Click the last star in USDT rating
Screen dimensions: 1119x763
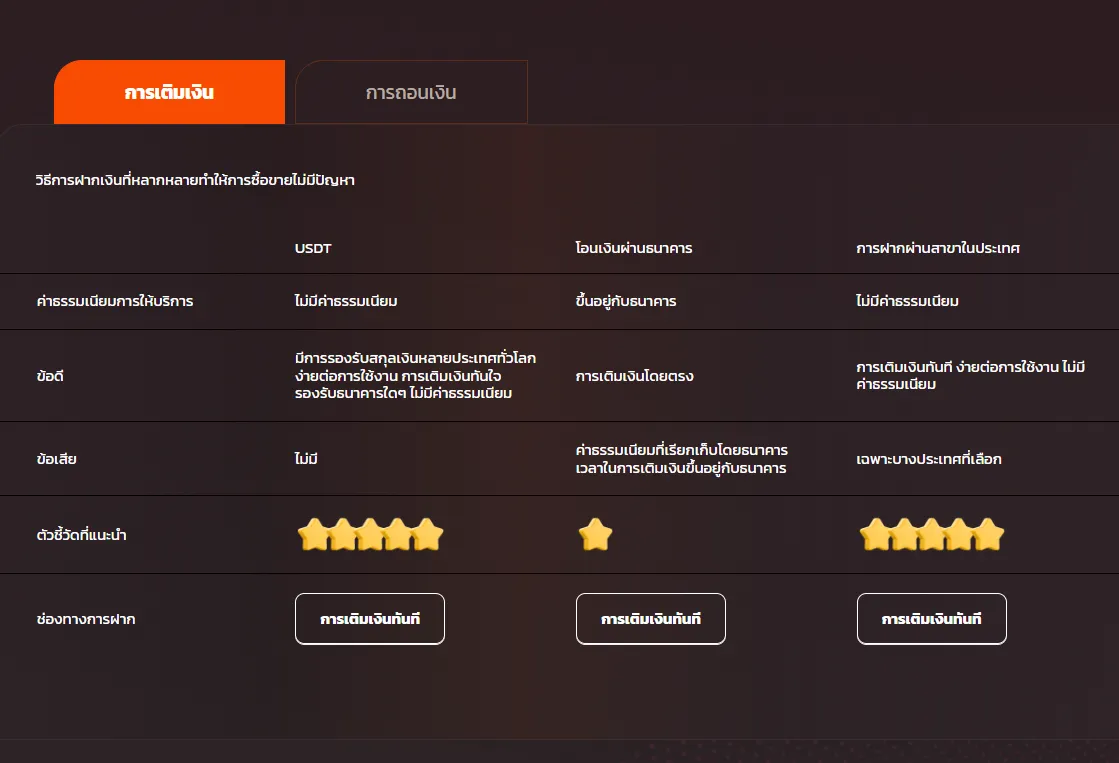[x=427, y=535]
